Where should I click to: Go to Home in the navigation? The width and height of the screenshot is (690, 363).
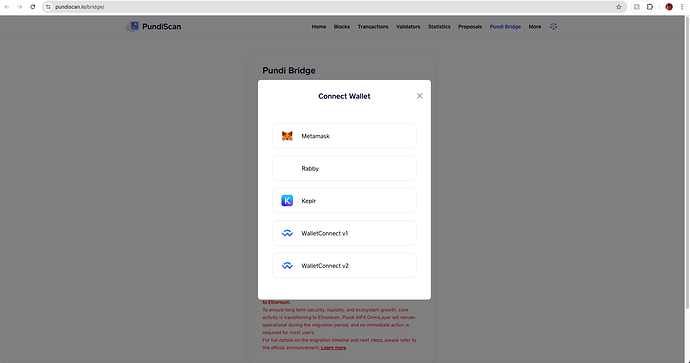point(319,26)
